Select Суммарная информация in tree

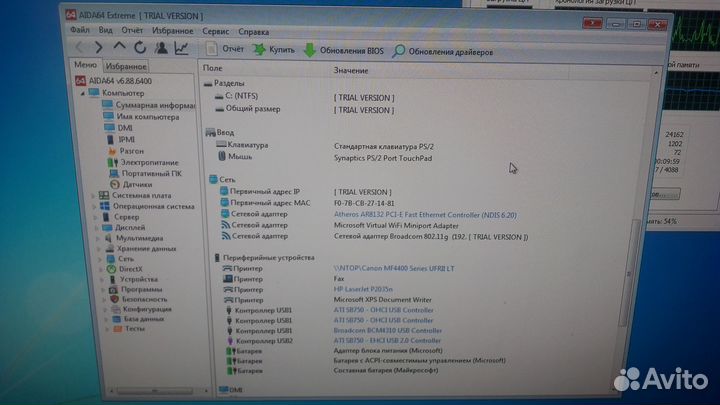point(149,105)
